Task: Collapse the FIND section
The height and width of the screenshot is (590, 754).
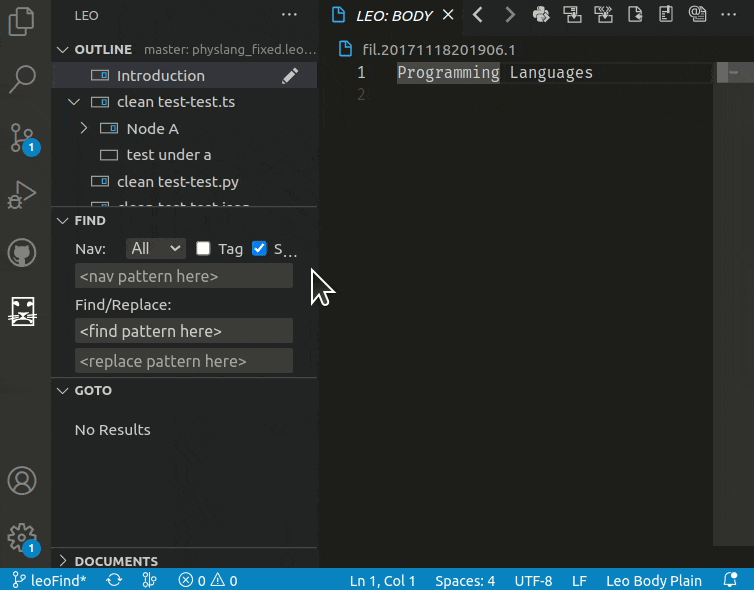Action: click(63, 221)
